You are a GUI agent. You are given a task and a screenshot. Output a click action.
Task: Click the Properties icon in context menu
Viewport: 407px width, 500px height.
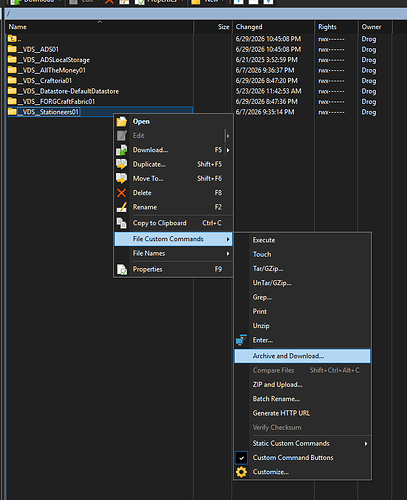point(122,269)
